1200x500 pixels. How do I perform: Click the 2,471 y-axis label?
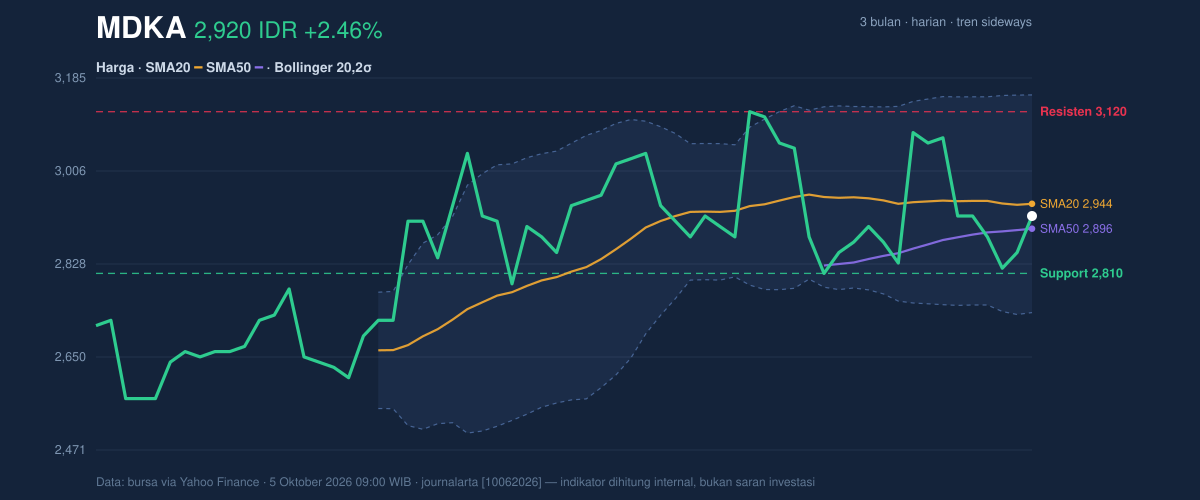[69, 450]
